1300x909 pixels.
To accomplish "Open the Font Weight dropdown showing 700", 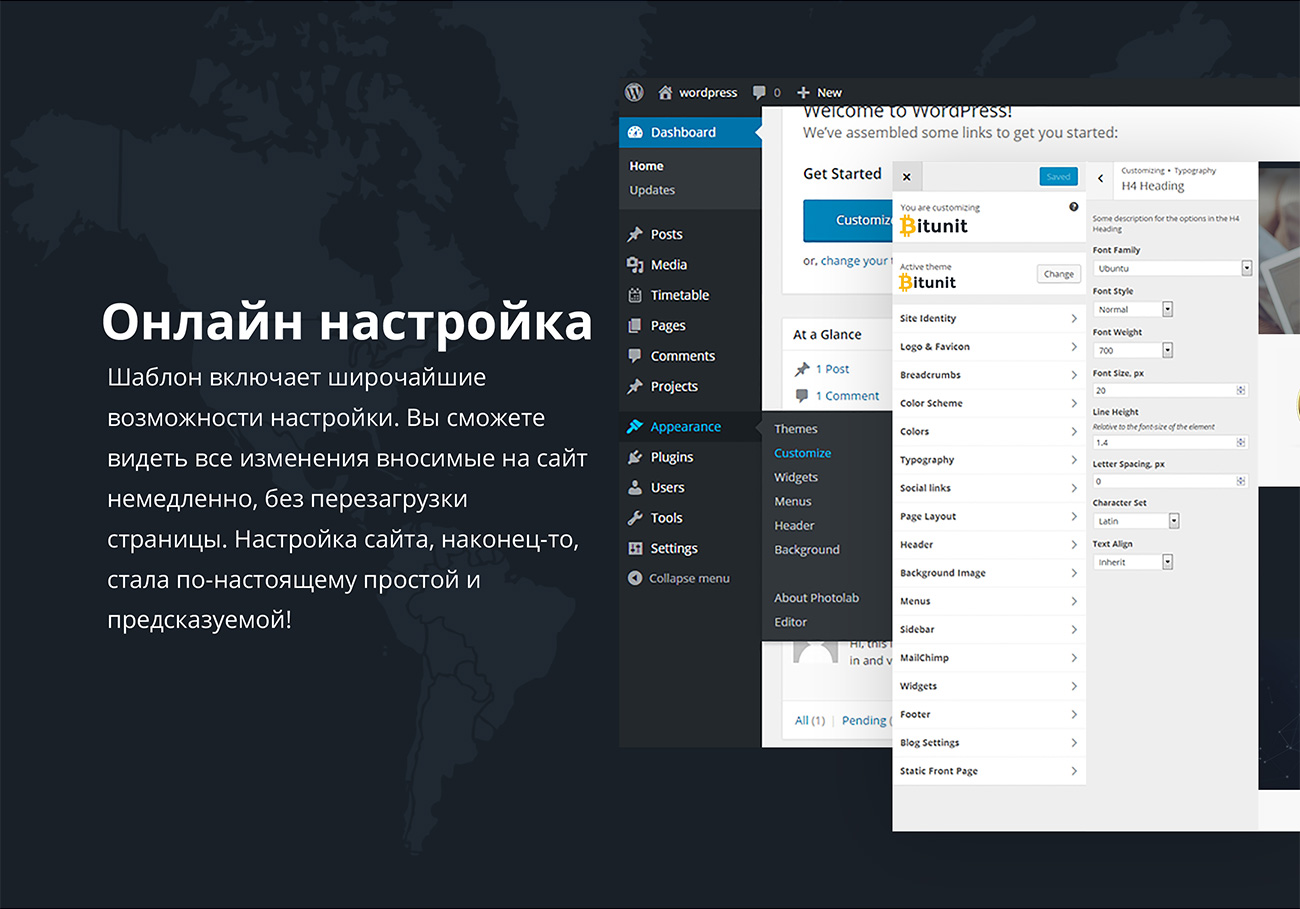I will [x=1132, y=350].
